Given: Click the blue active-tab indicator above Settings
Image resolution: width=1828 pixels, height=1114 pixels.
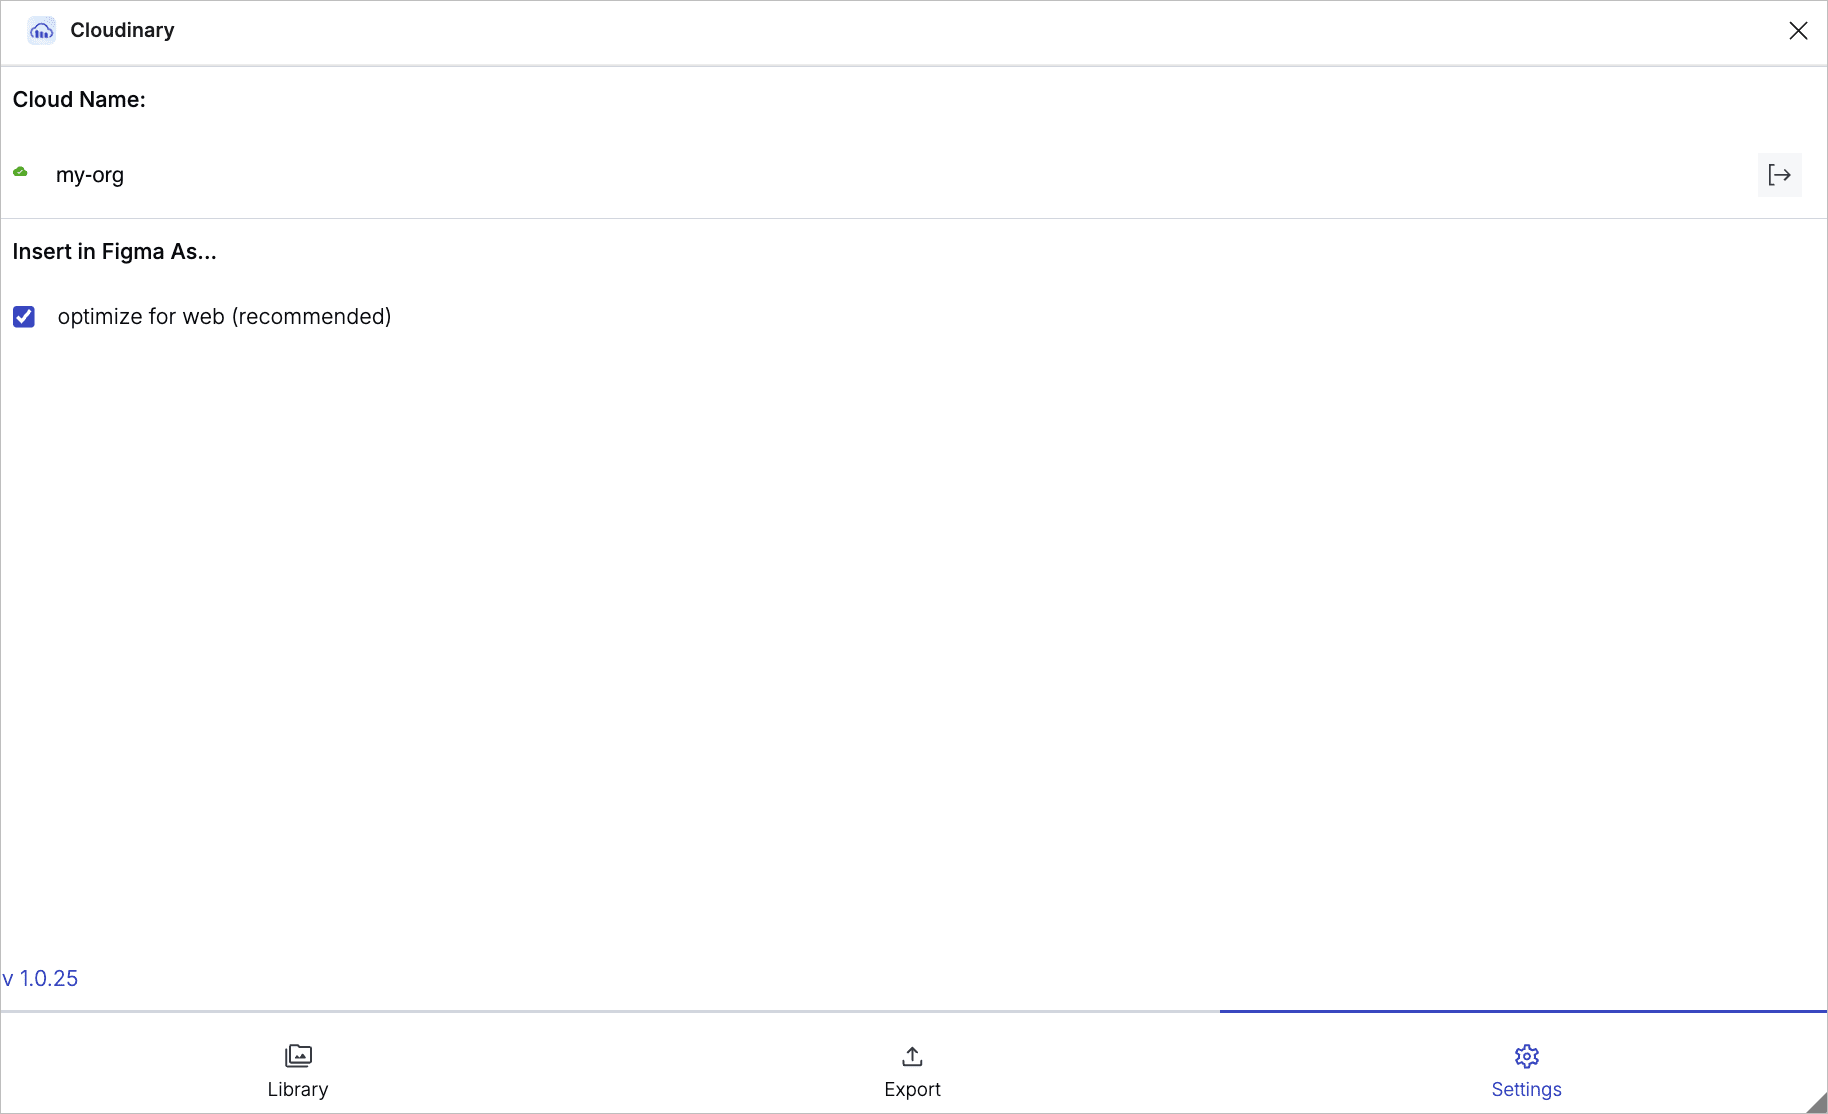Looking at the screenshot, I should point(1522,1011).
